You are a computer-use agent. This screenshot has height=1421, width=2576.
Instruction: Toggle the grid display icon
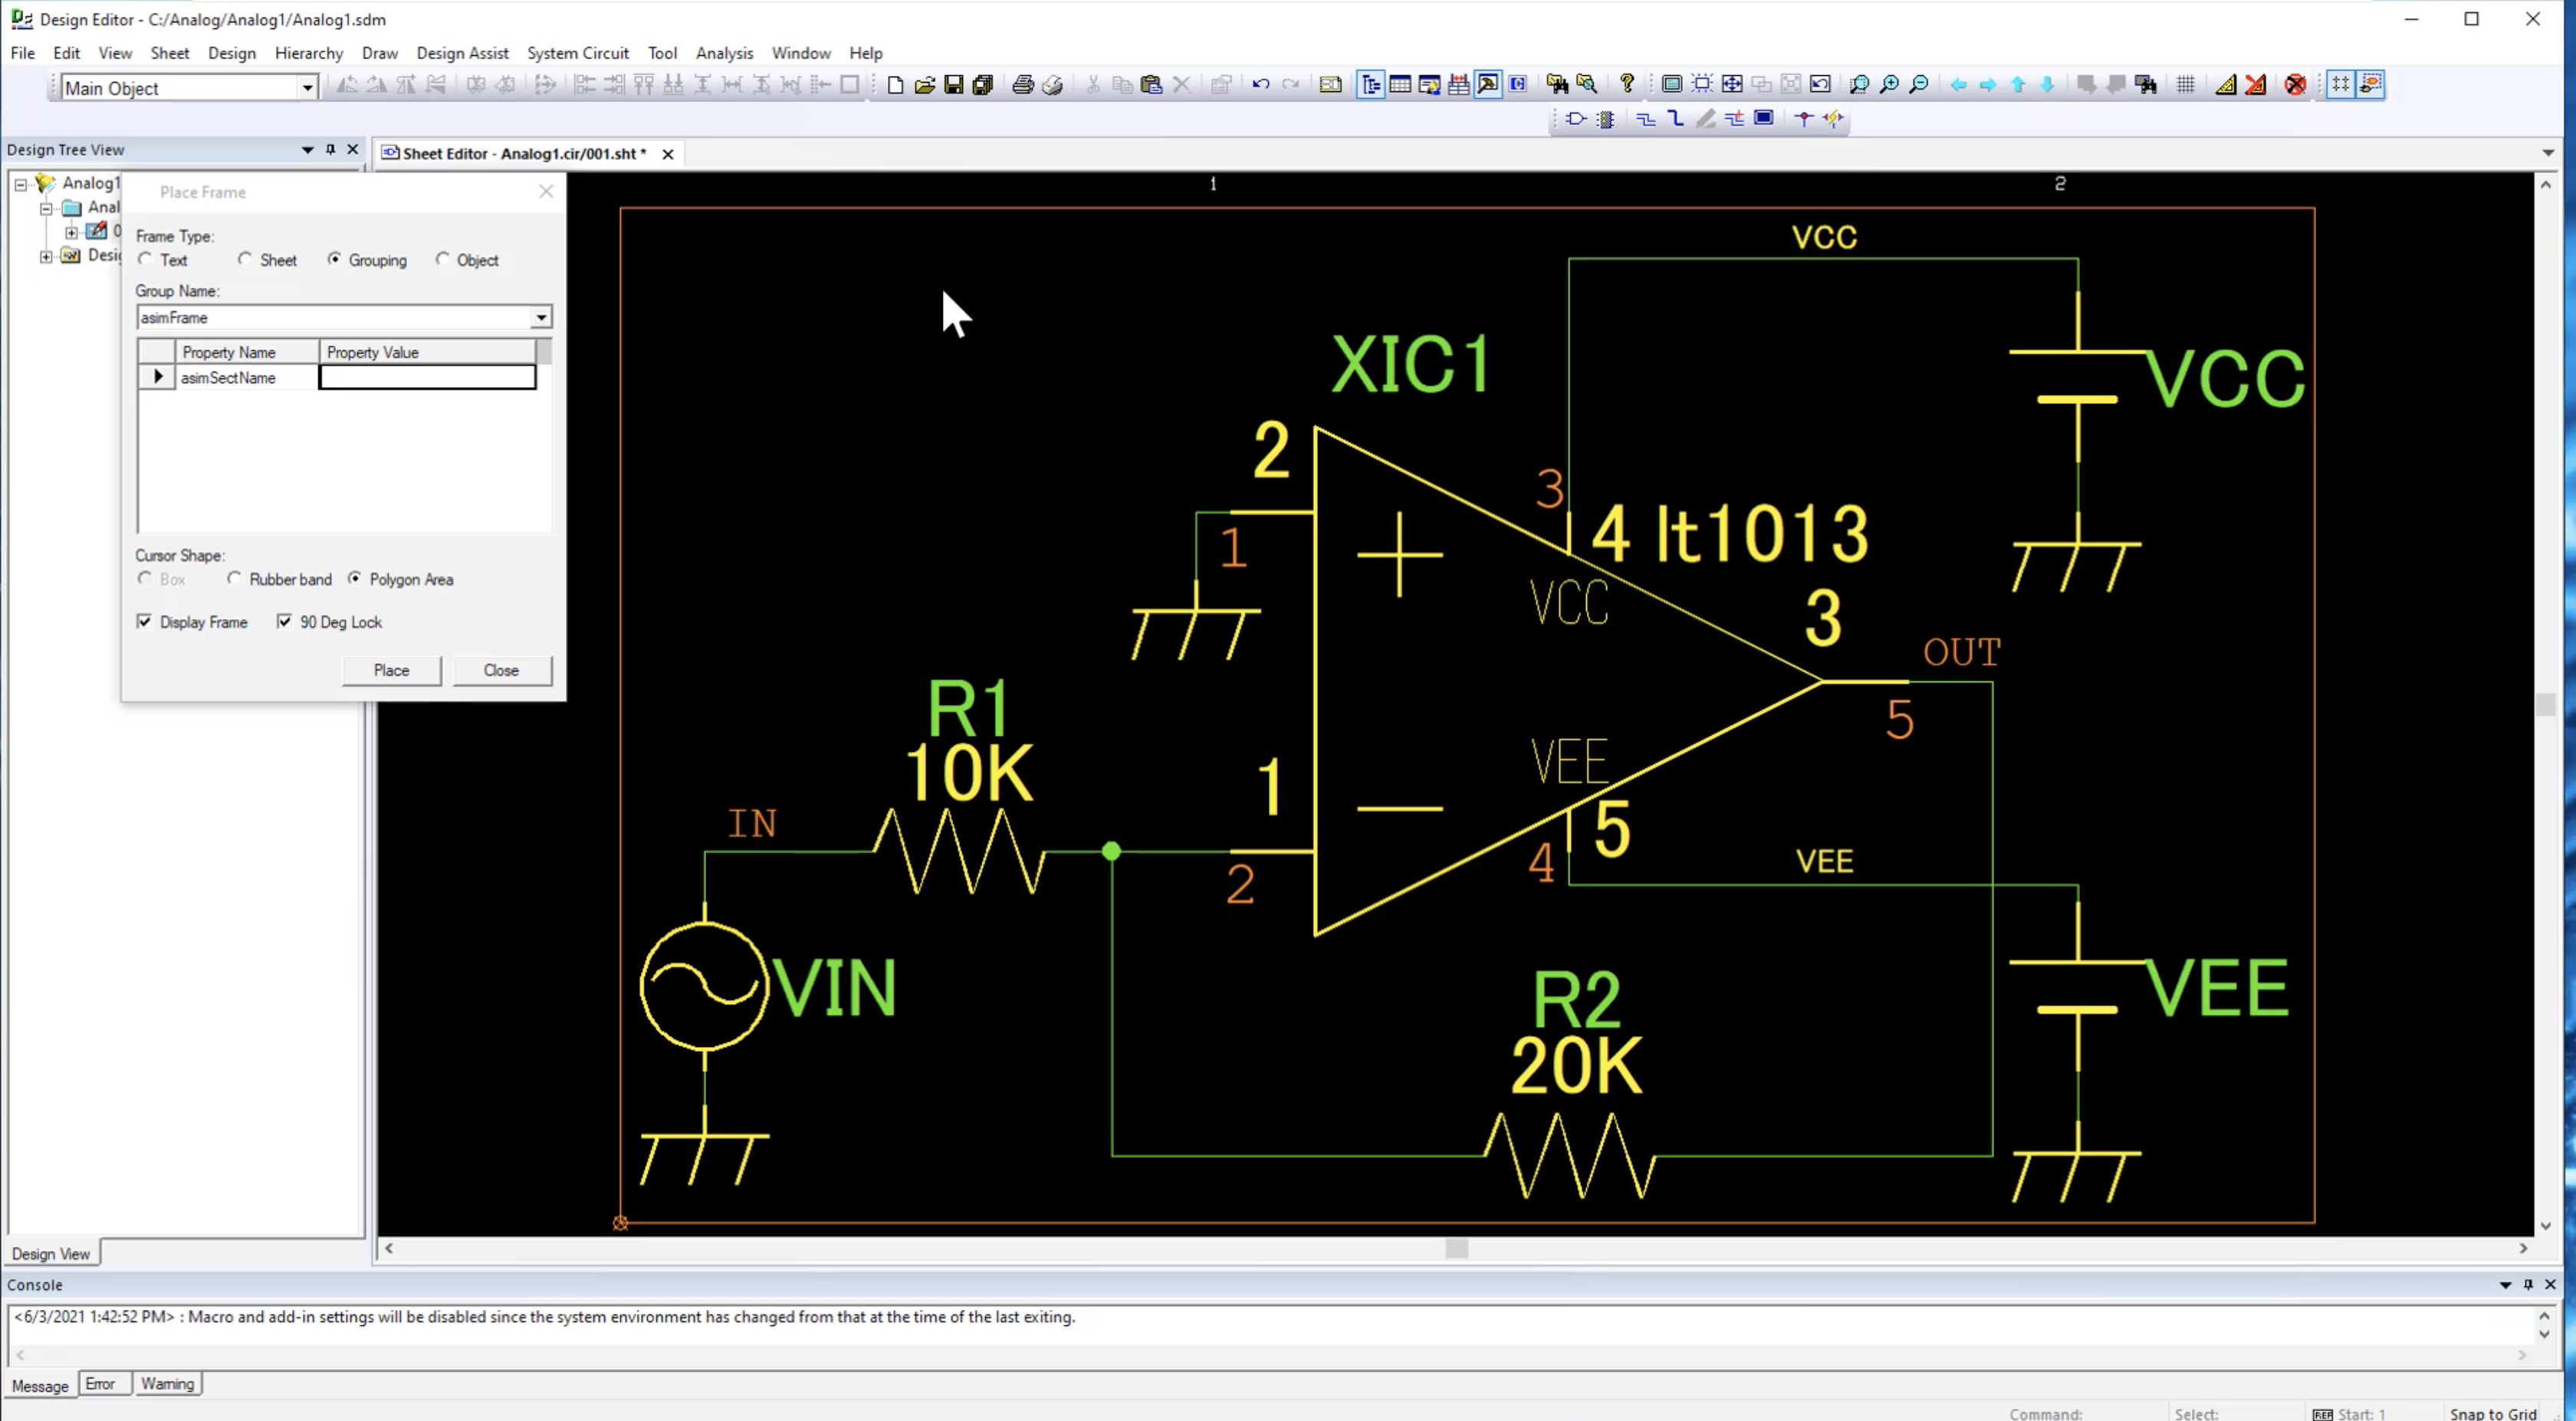(x=2185, y=85)
